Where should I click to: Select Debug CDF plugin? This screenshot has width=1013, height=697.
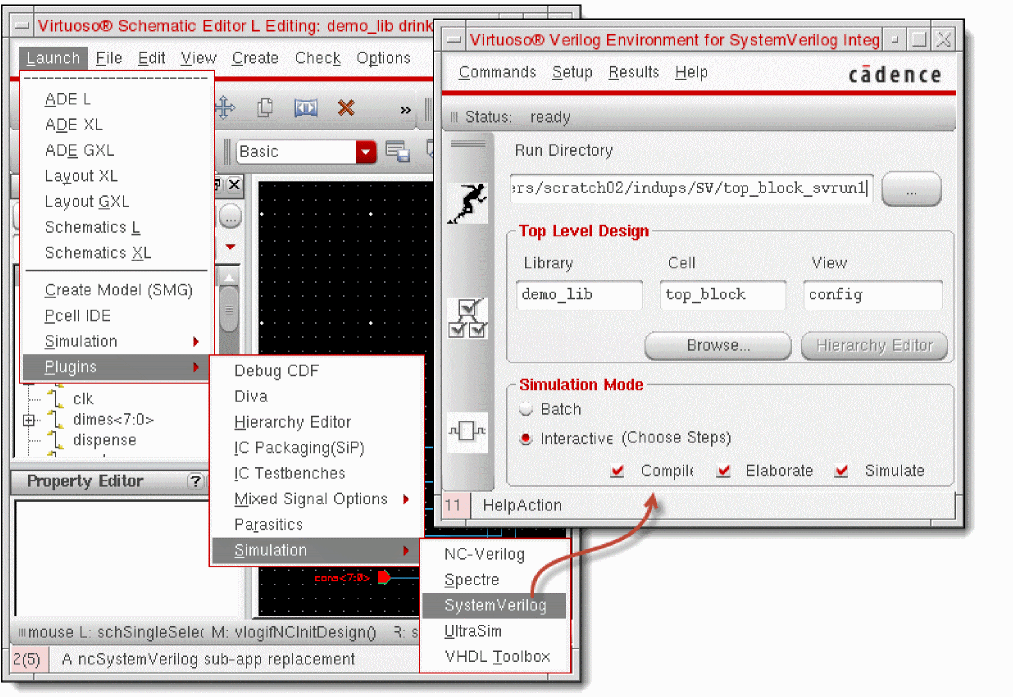point(317,371)
